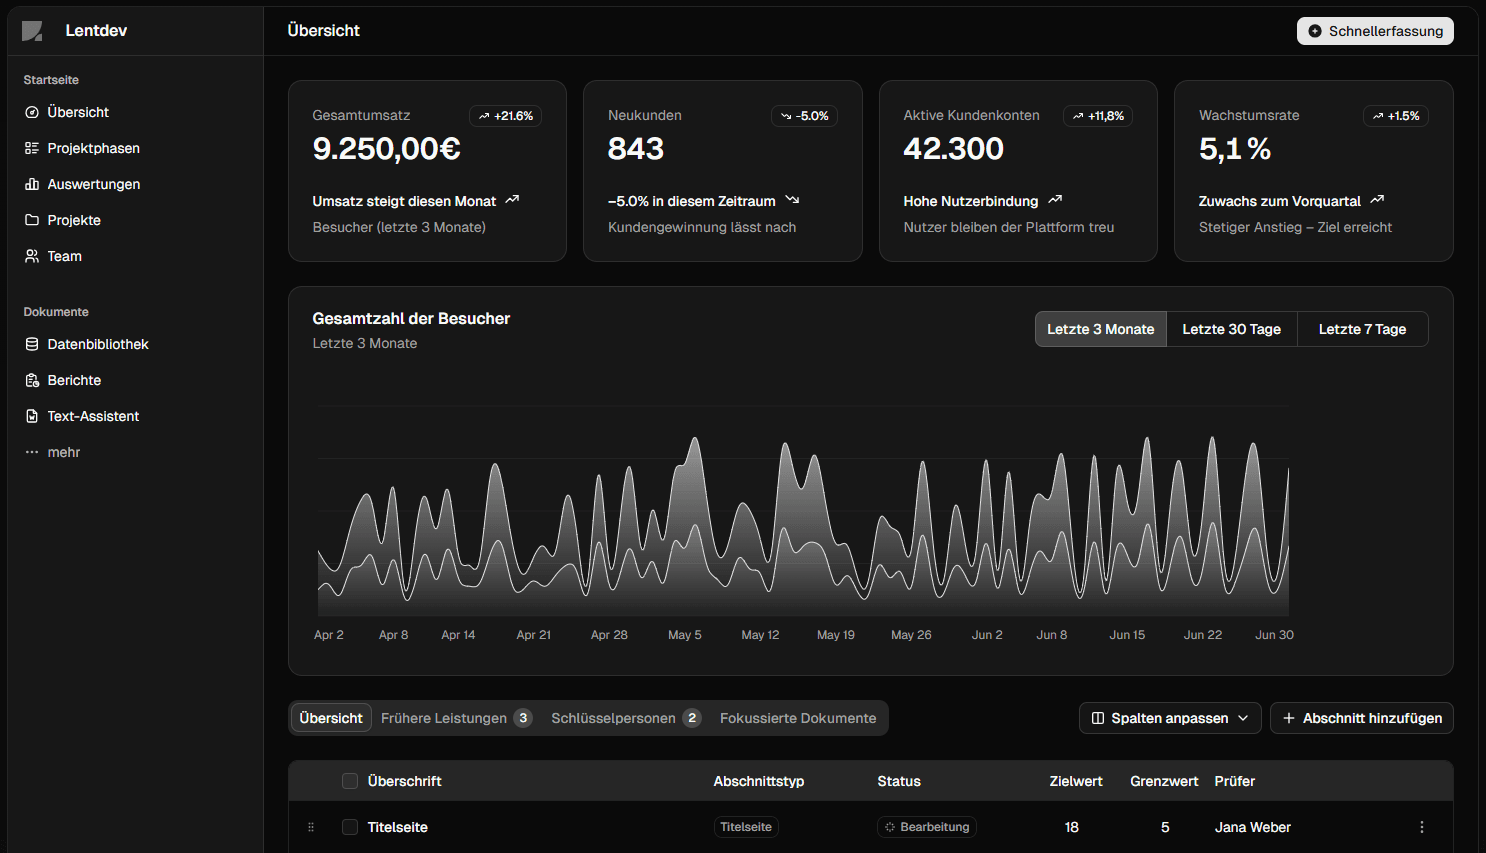Select the Schlüsselpersonen tab
Image resolution: width=1486 pixels, height=853 pixels.
tap(625, 718)
